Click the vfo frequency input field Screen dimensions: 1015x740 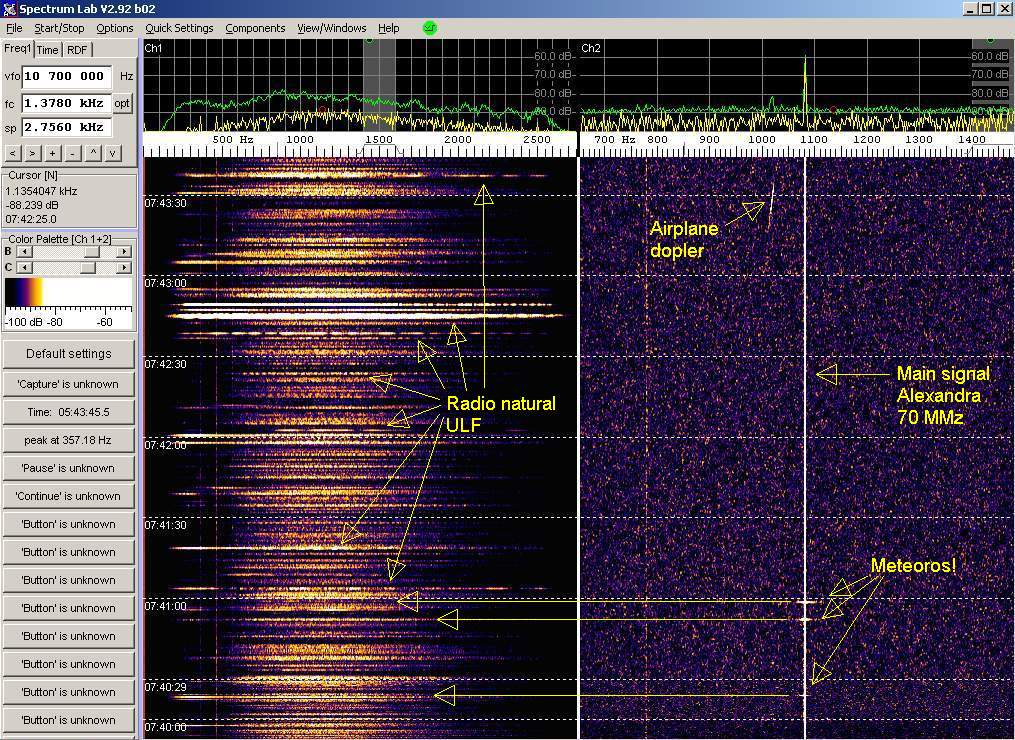tap(65, 76)
